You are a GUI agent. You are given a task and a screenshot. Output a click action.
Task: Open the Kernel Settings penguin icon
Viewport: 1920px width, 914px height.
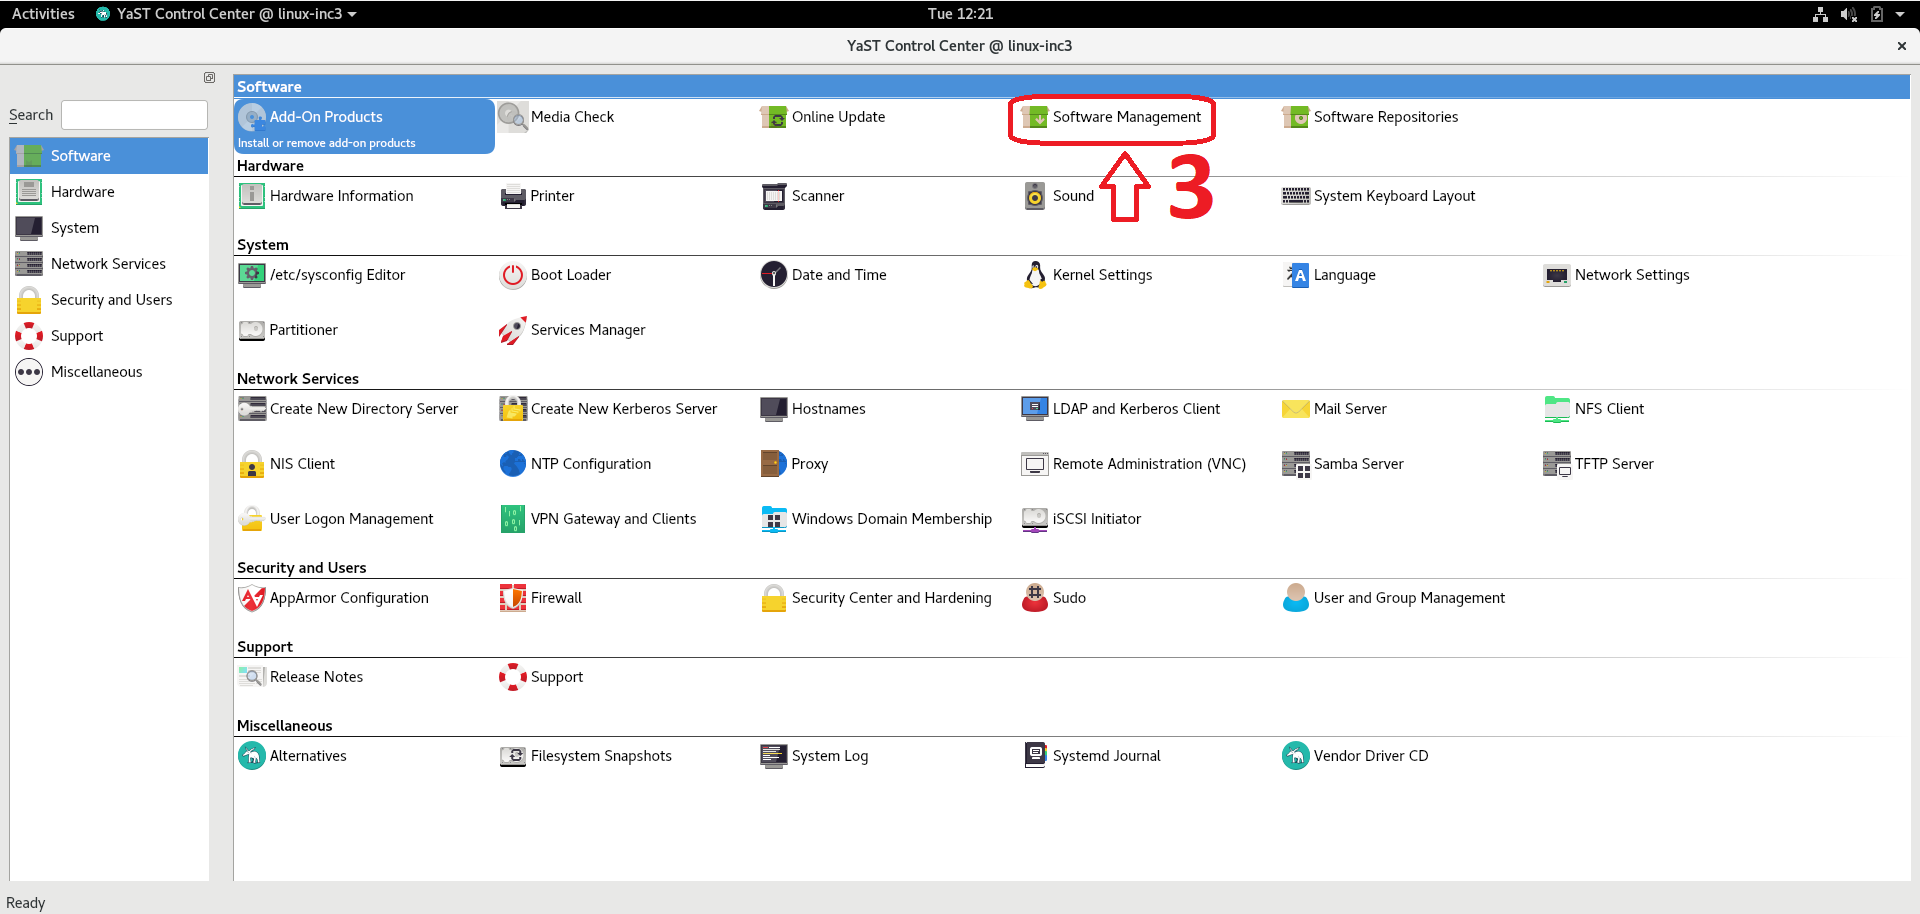point(1035,275)
